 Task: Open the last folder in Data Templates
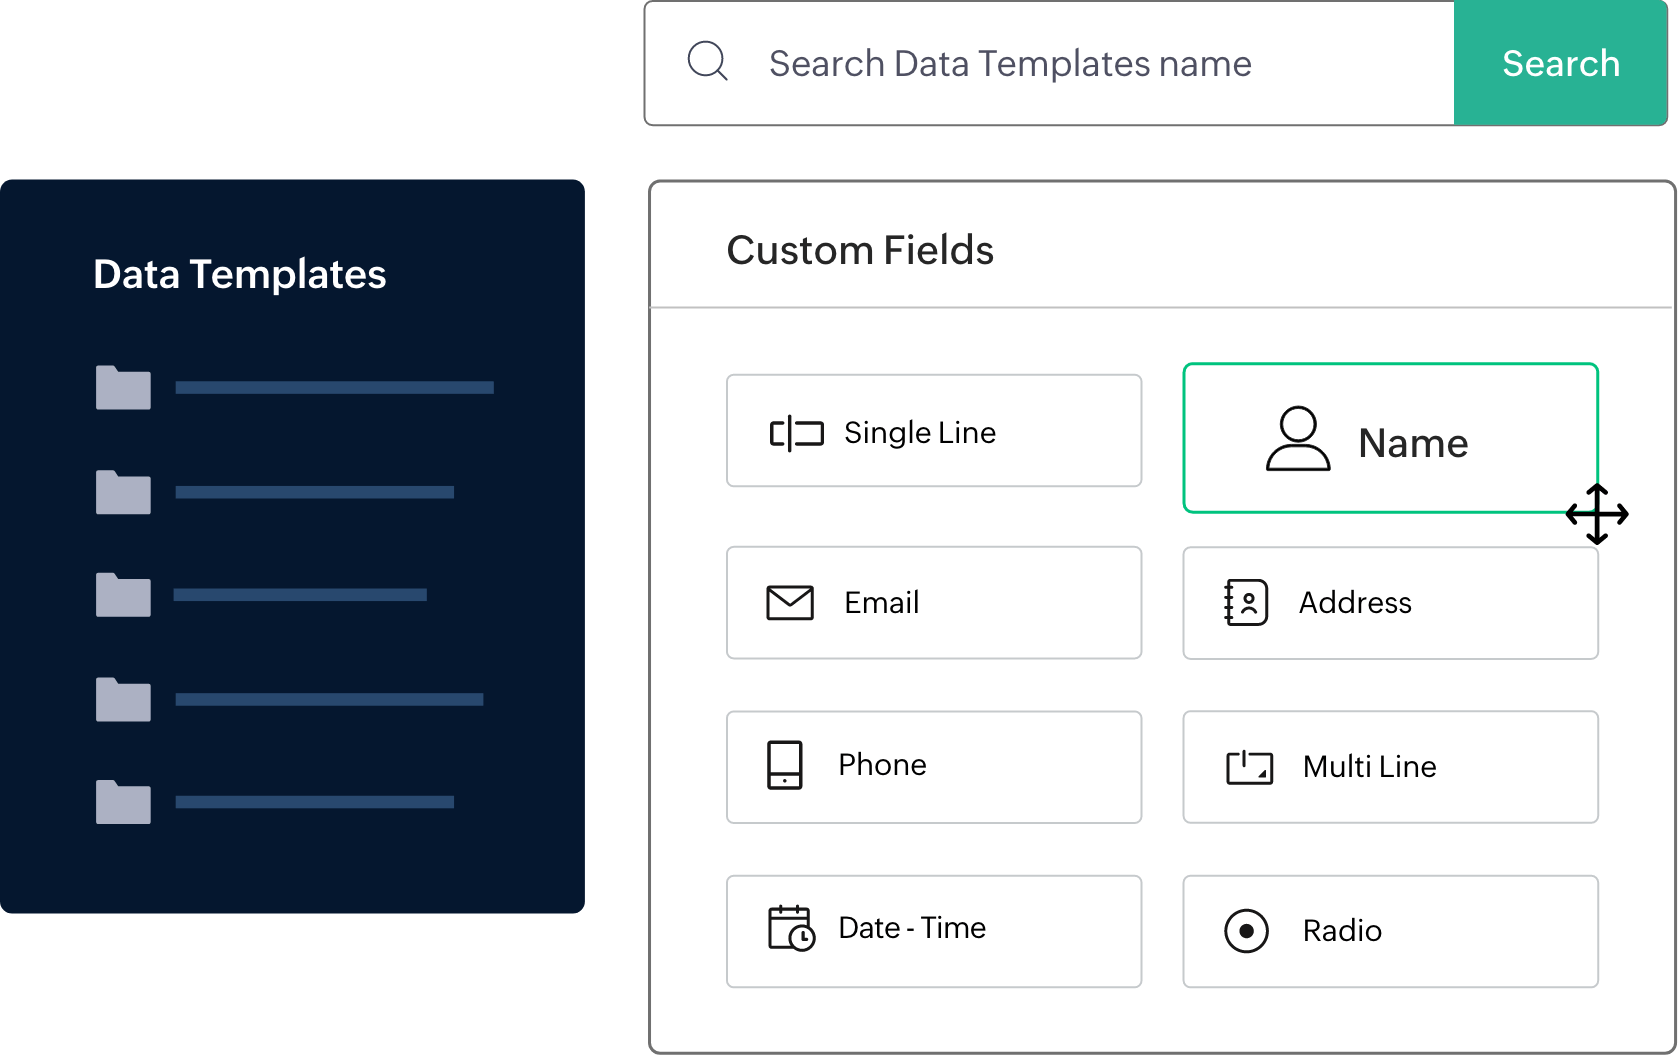123,802
